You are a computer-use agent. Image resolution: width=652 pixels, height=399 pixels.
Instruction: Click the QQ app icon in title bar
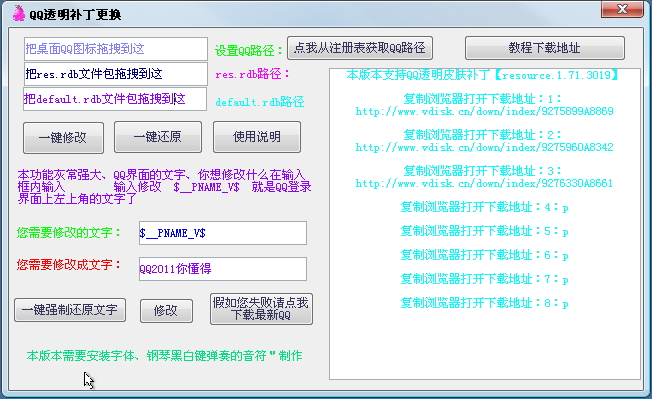click(x=19, y=13)
